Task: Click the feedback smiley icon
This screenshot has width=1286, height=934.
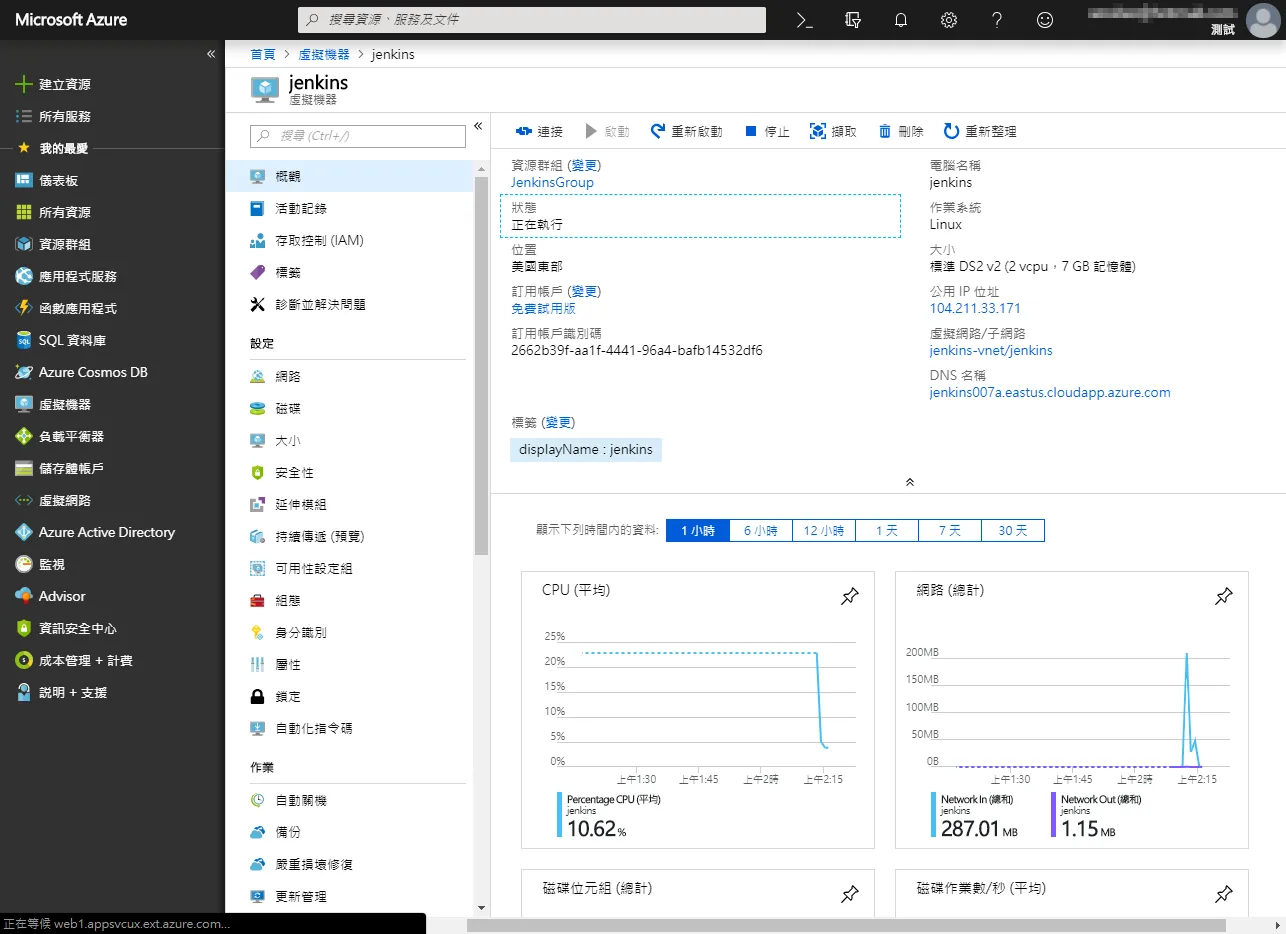Action: tap(1045, 20)
